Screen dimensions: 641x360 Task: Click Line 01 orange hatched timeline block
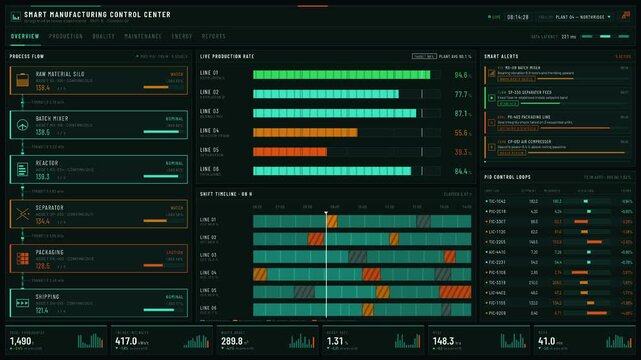coord(332,221)
